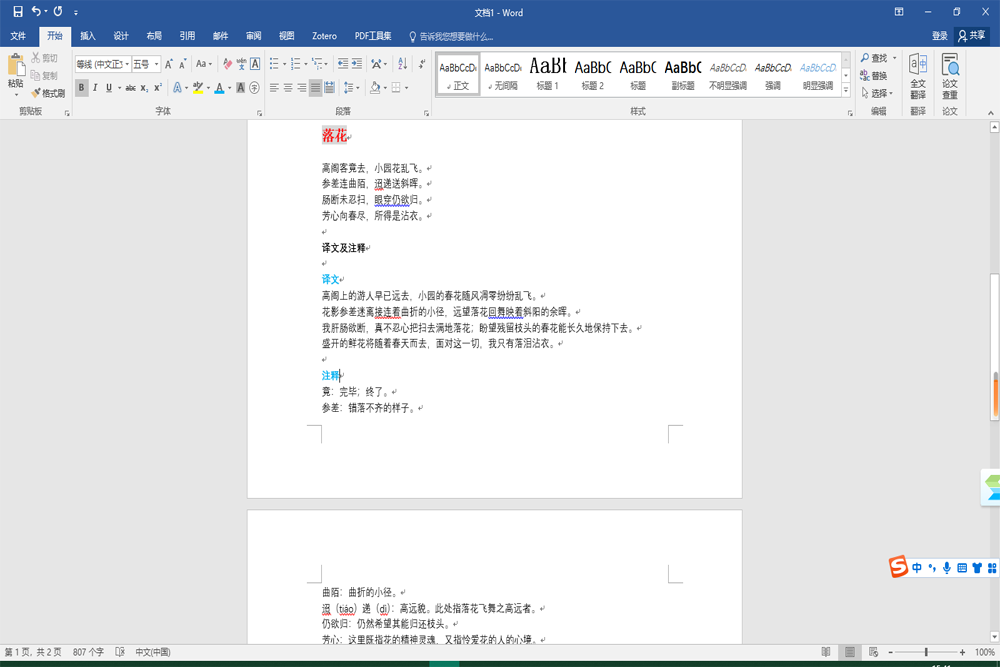Screen dimensions: 1000x667
Task: Open the bullet list dropdown arrow
Action: pos(284,64)
